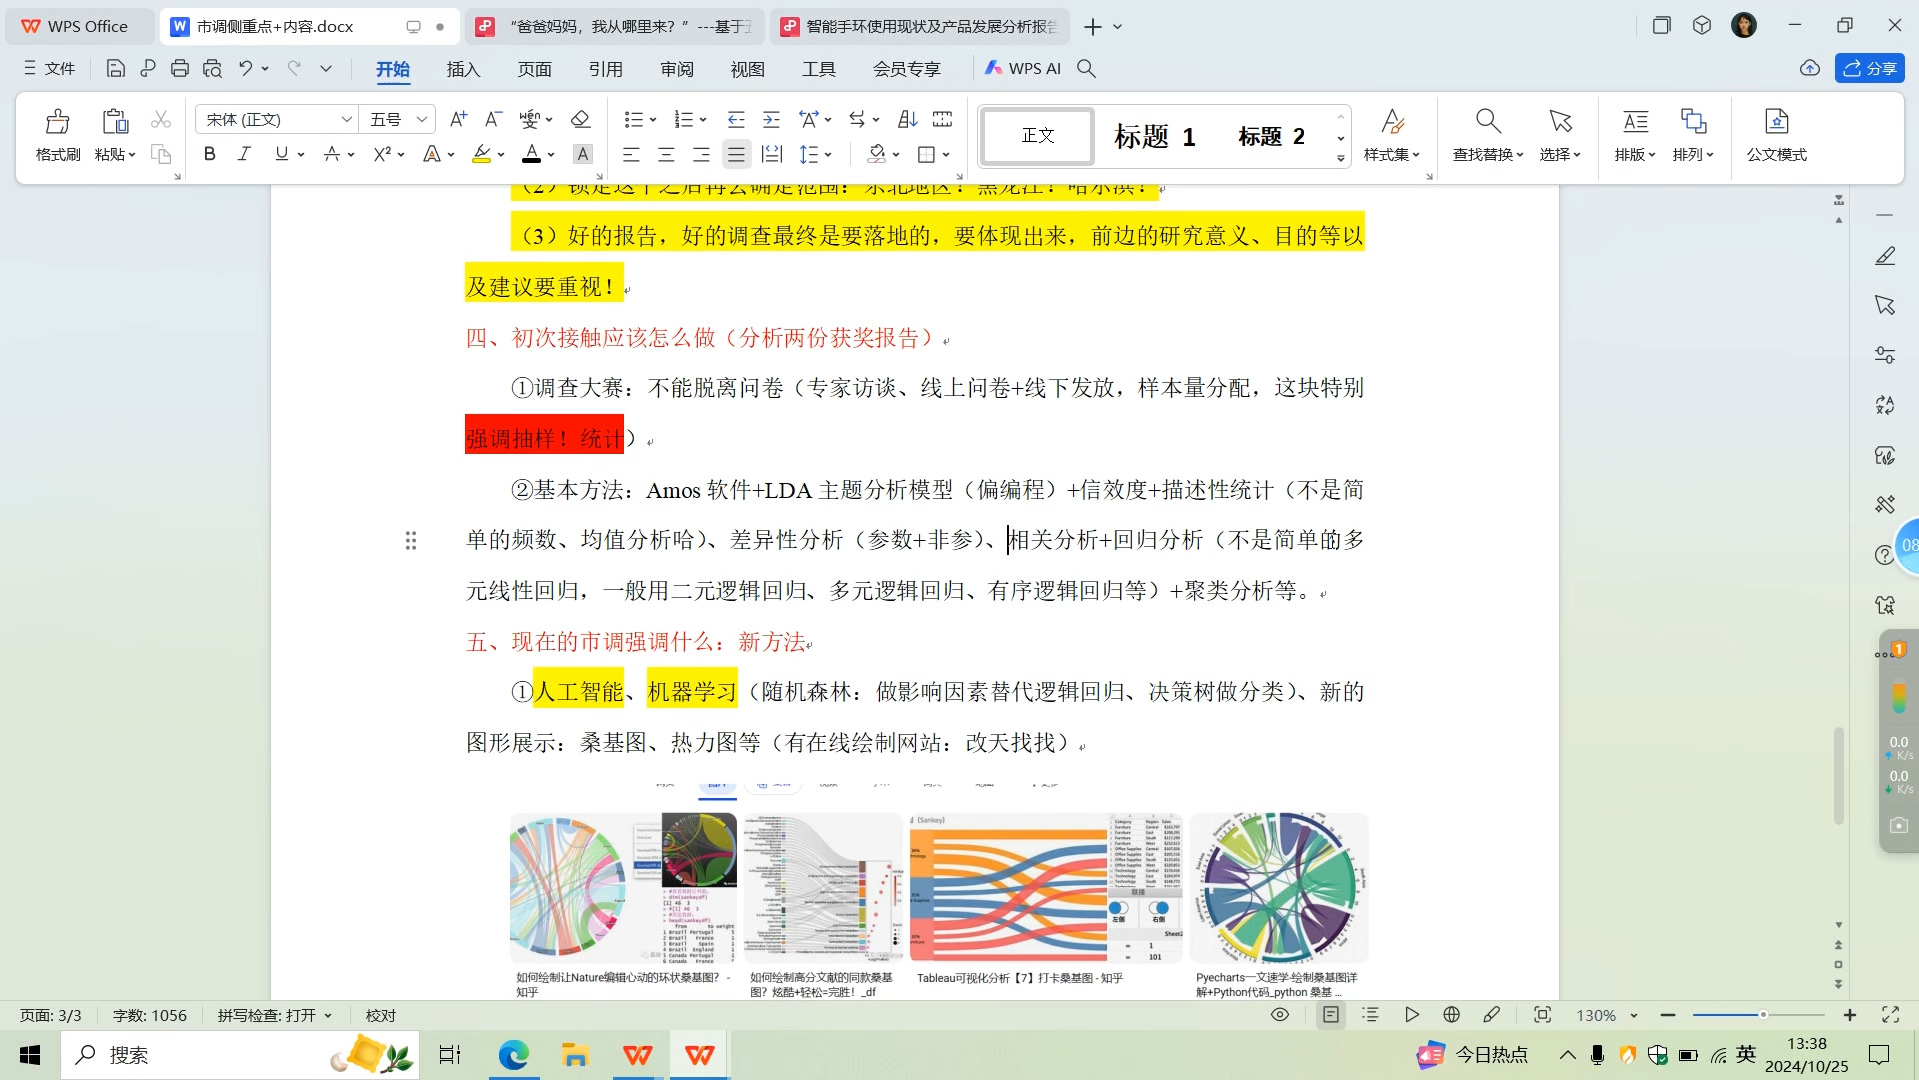This screenshot has width=1919, height=1080.
Task: Click the settings sliders icon in right sidebar
Action: (1885, 355)
